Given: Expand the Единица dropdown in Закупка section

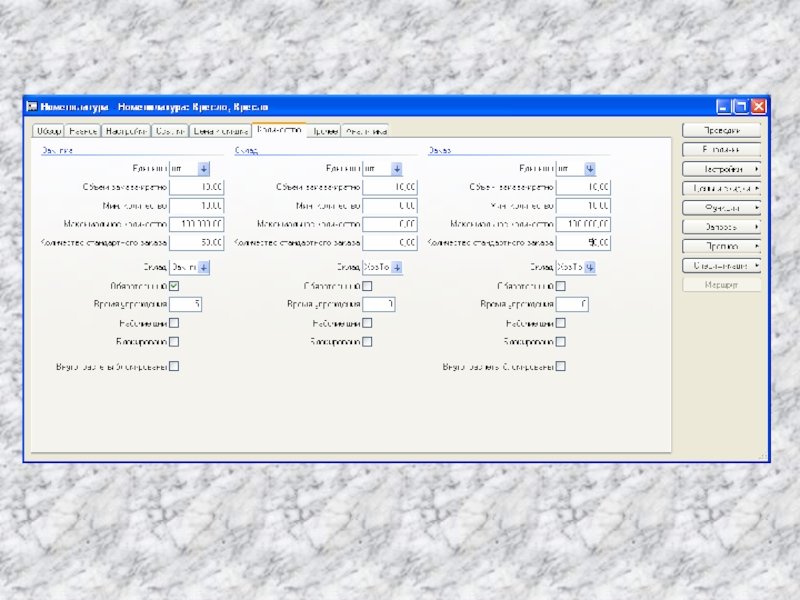Looking at the screenshot, I should coord(204,168).
